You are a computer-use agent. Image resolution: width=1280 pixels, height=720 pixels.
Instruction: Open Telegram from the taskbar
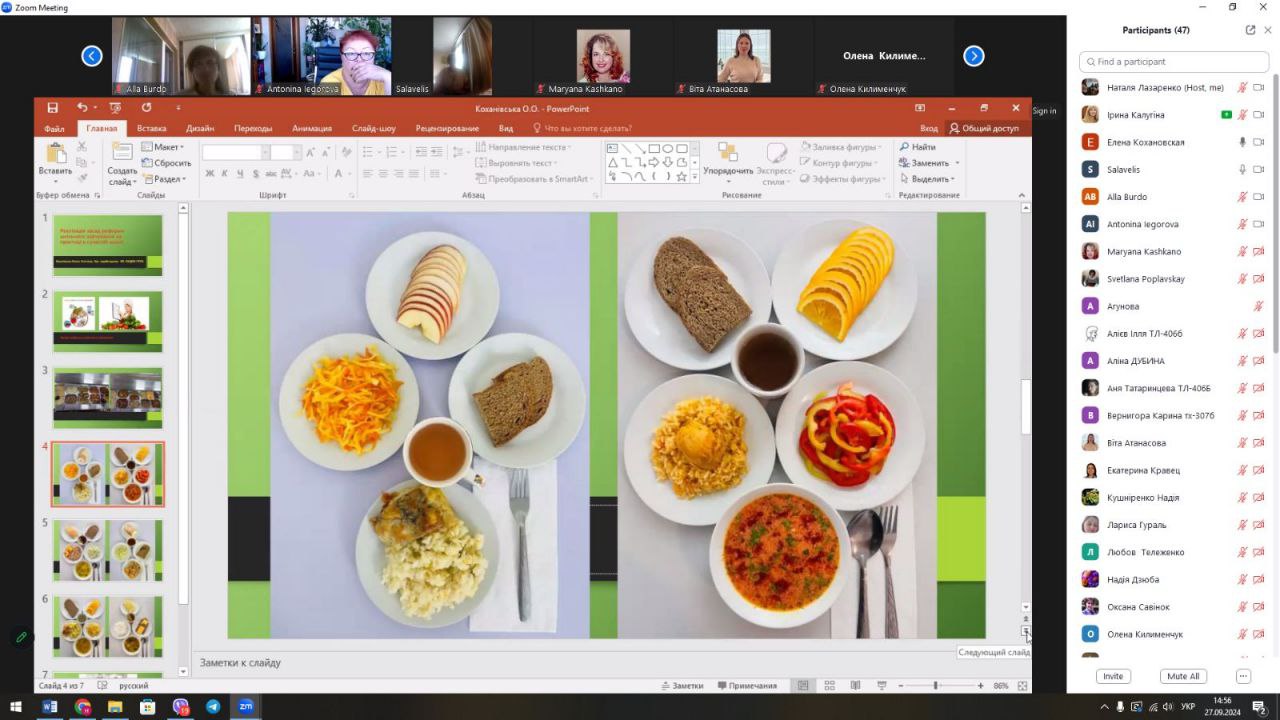[213, 707]
